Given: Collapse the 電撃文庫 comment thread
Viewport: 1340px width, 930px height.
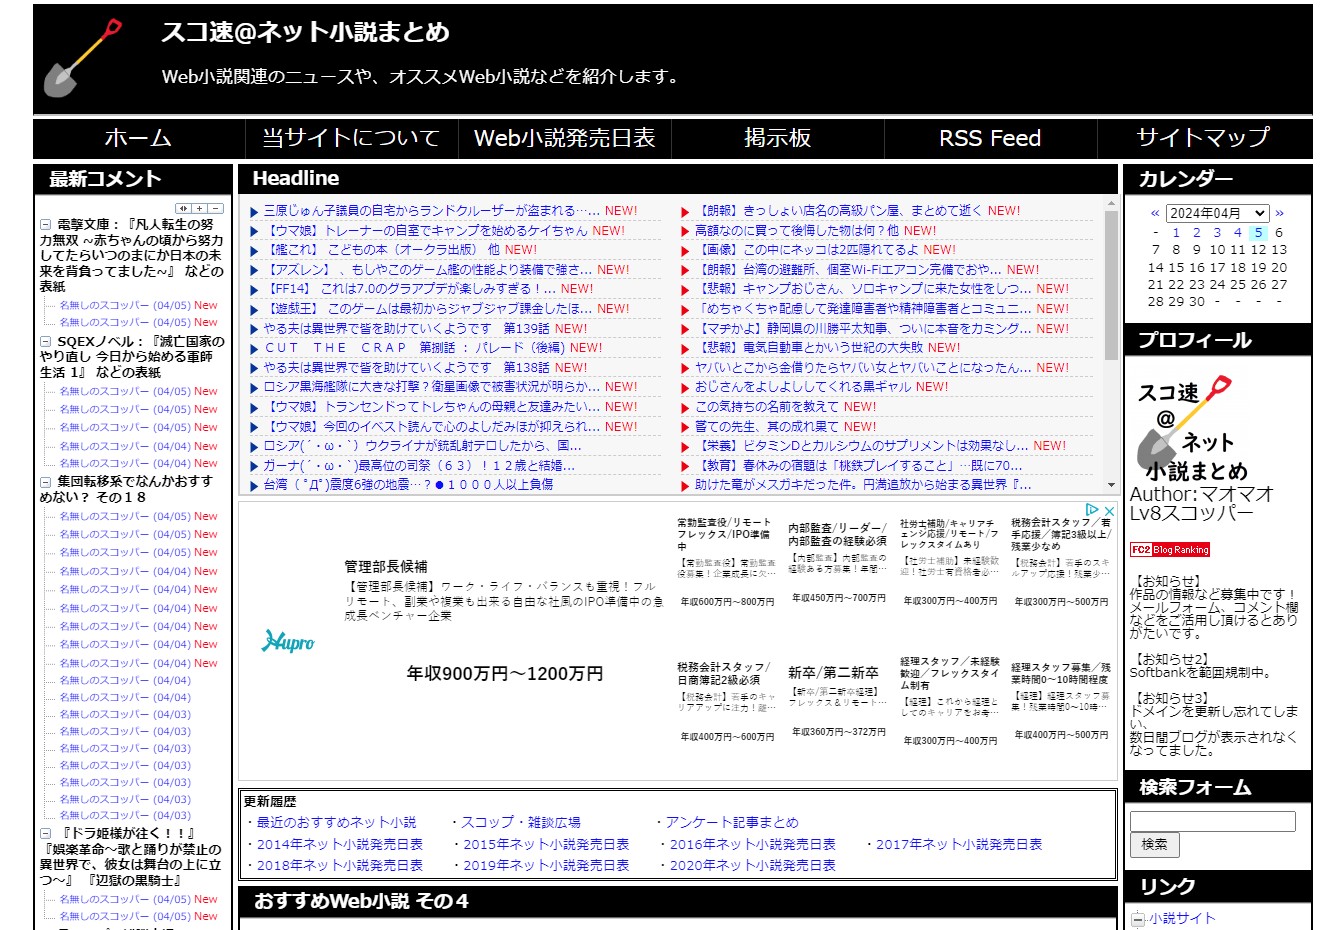Looking at the screenshot, I should coord(45,225).
